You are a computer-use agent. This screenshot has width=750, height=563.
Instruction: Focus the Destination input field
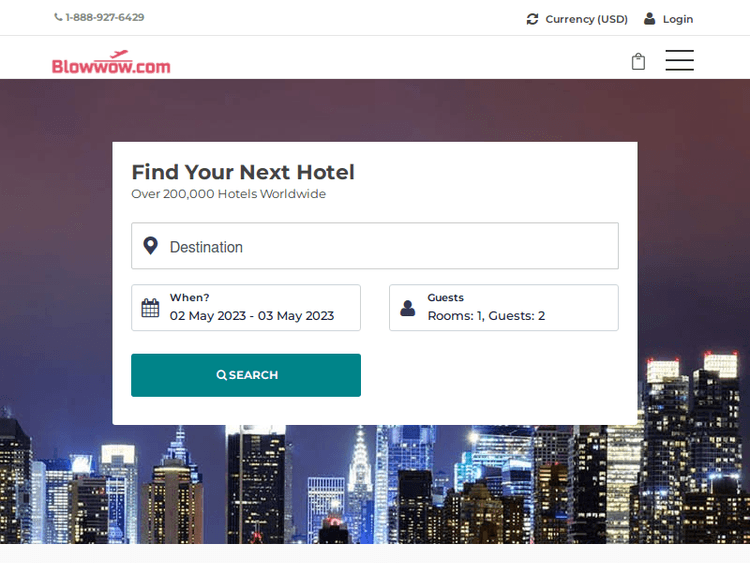tap(390, 247)
